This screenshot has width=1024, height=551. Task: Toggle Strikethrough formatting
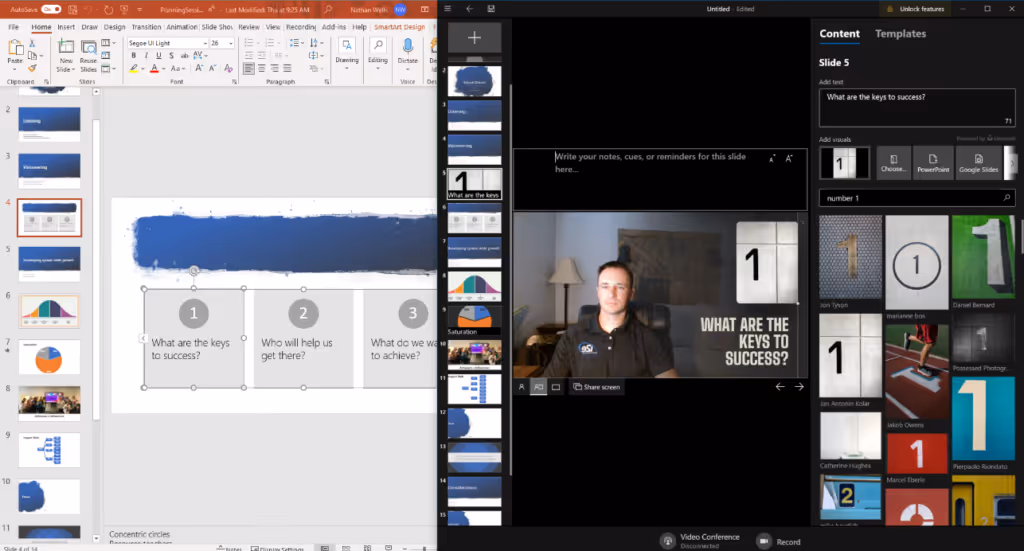184,55
